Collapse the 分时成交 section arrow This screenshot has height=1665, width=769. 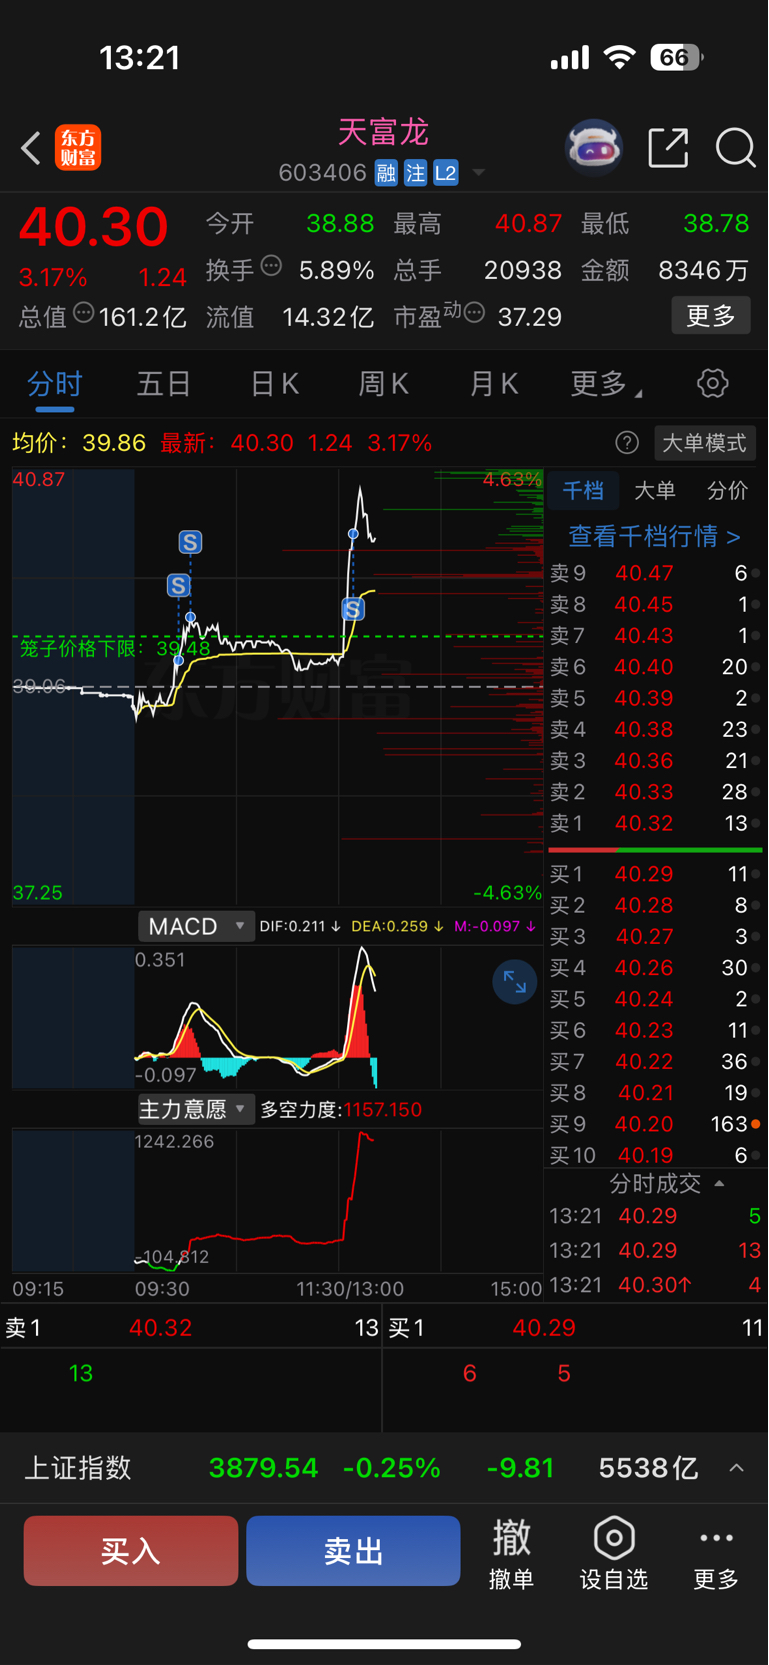pyautogui.click(x=719, y=1184)
